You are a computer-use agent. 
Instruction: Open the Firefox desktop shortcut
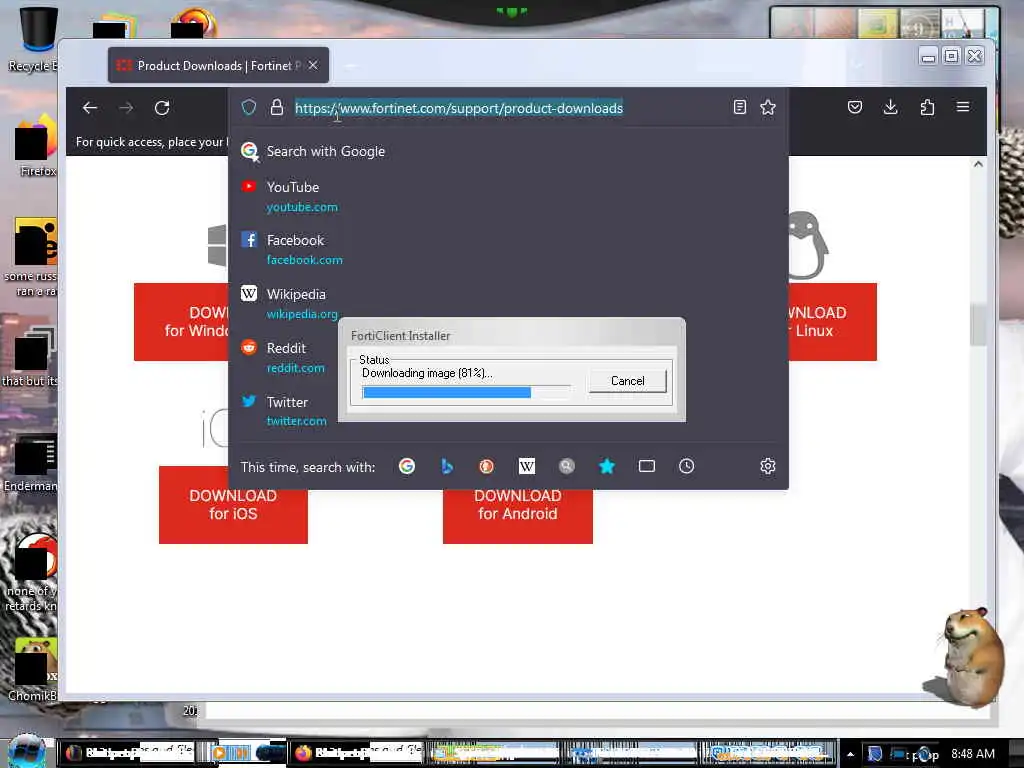point(34,147)
